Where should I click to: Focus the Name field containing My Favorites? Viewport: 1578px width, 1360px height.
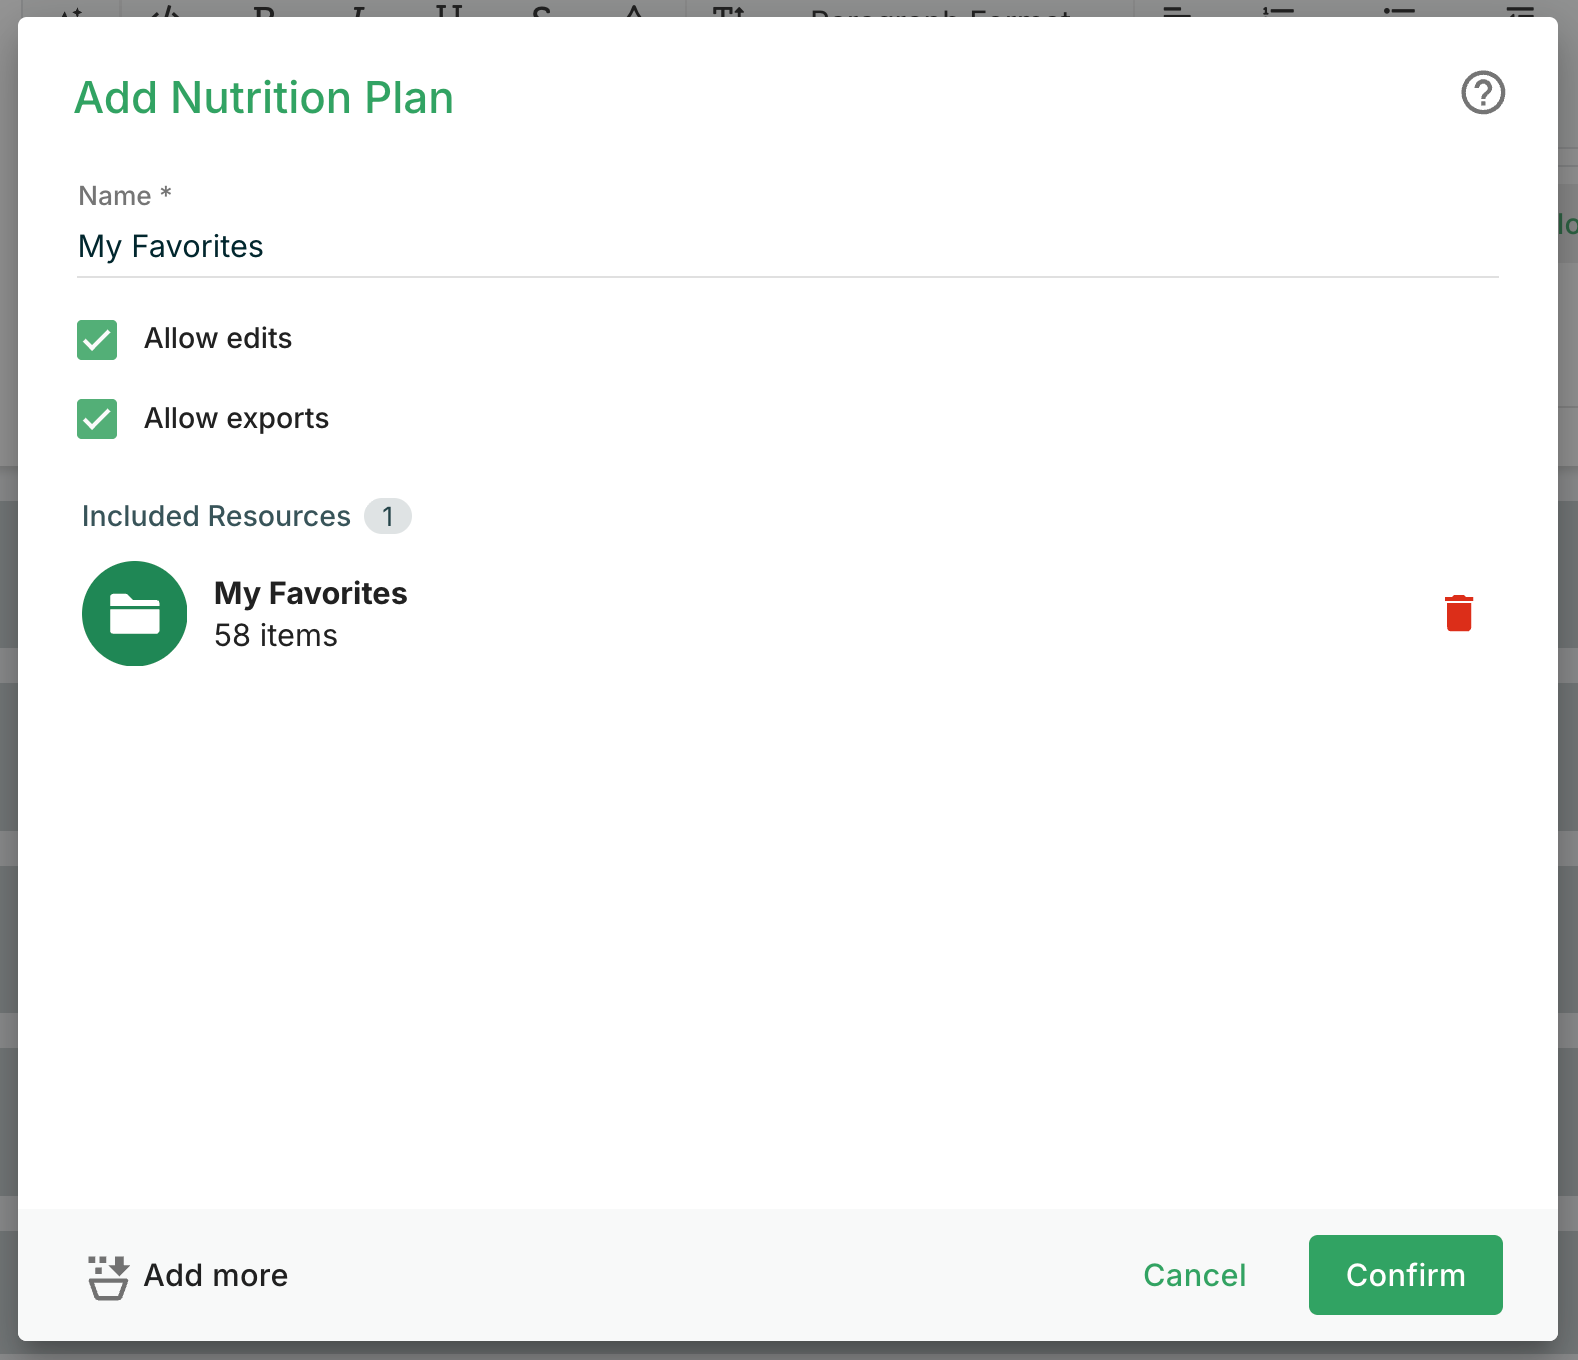click(788, 247)
